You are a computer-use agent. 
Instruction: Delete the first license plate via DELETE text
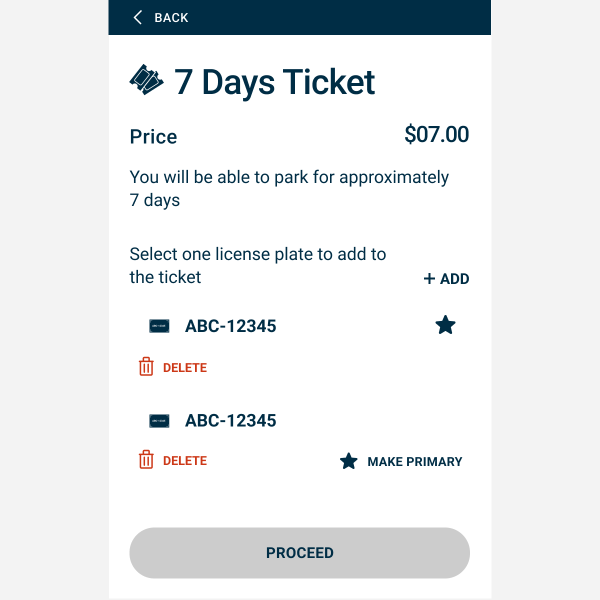coord(185,368)
